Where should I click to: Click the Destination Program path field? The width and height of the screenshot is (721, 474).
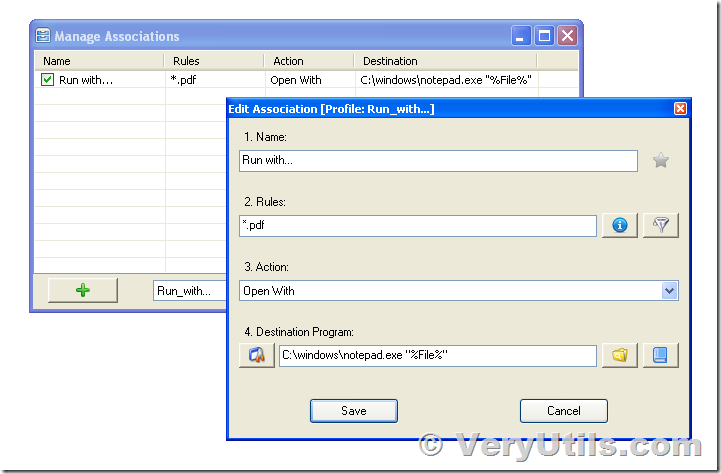(438, 355)
